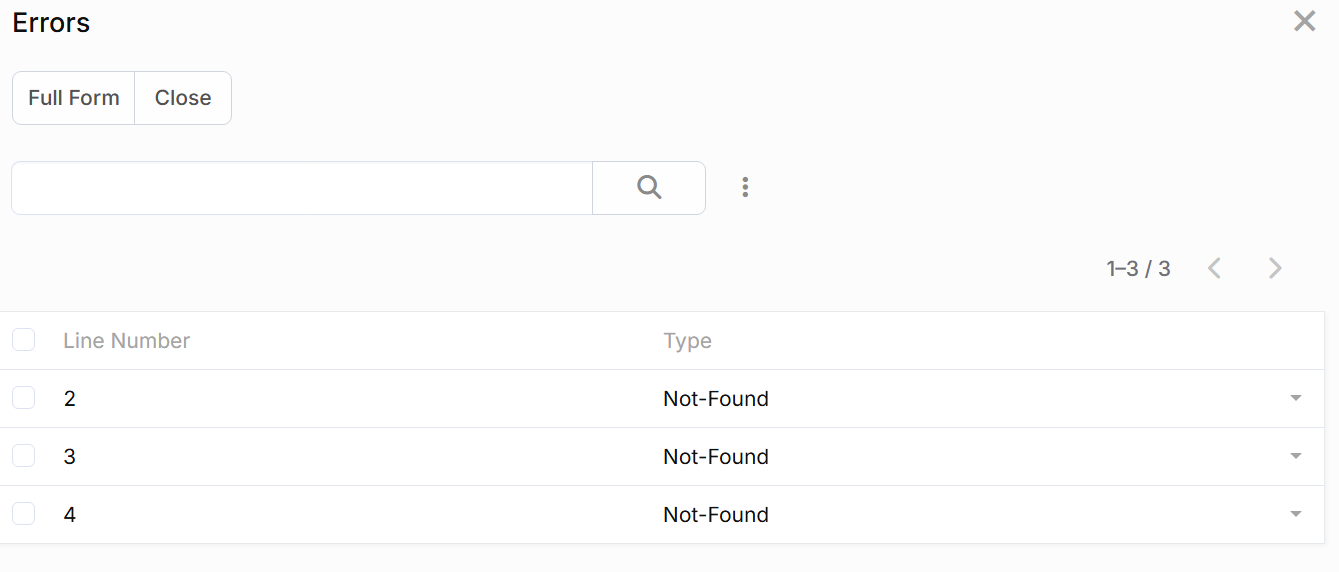Open the Full Form button

74,98
